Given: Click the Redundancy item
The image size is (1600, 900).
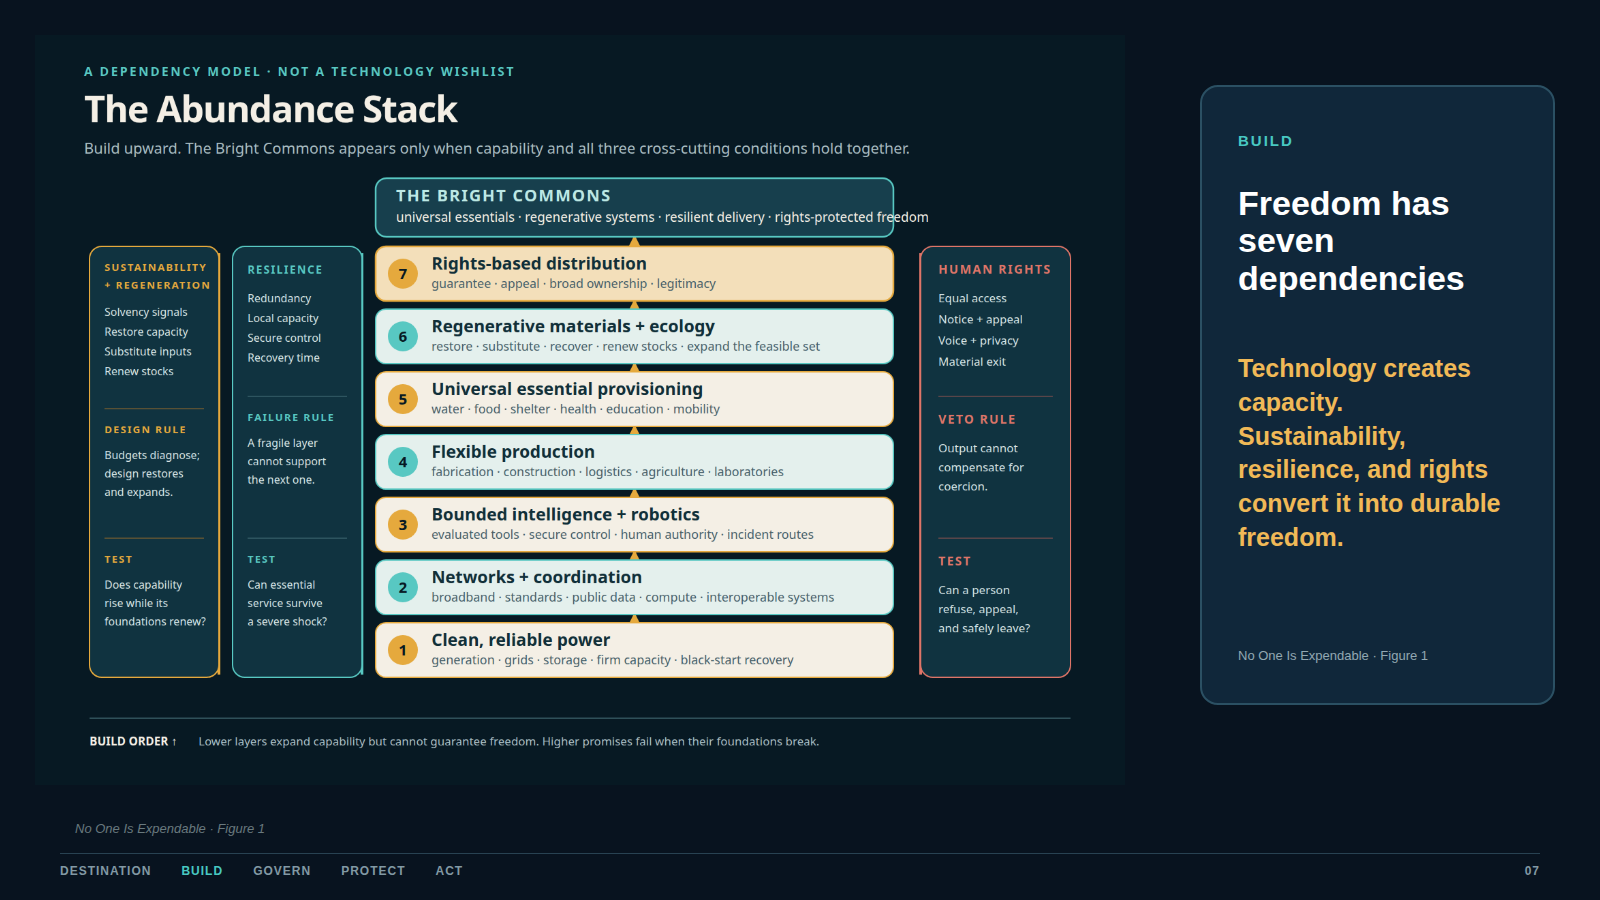Looking at the screenshot, I should [x=279, y=298].
